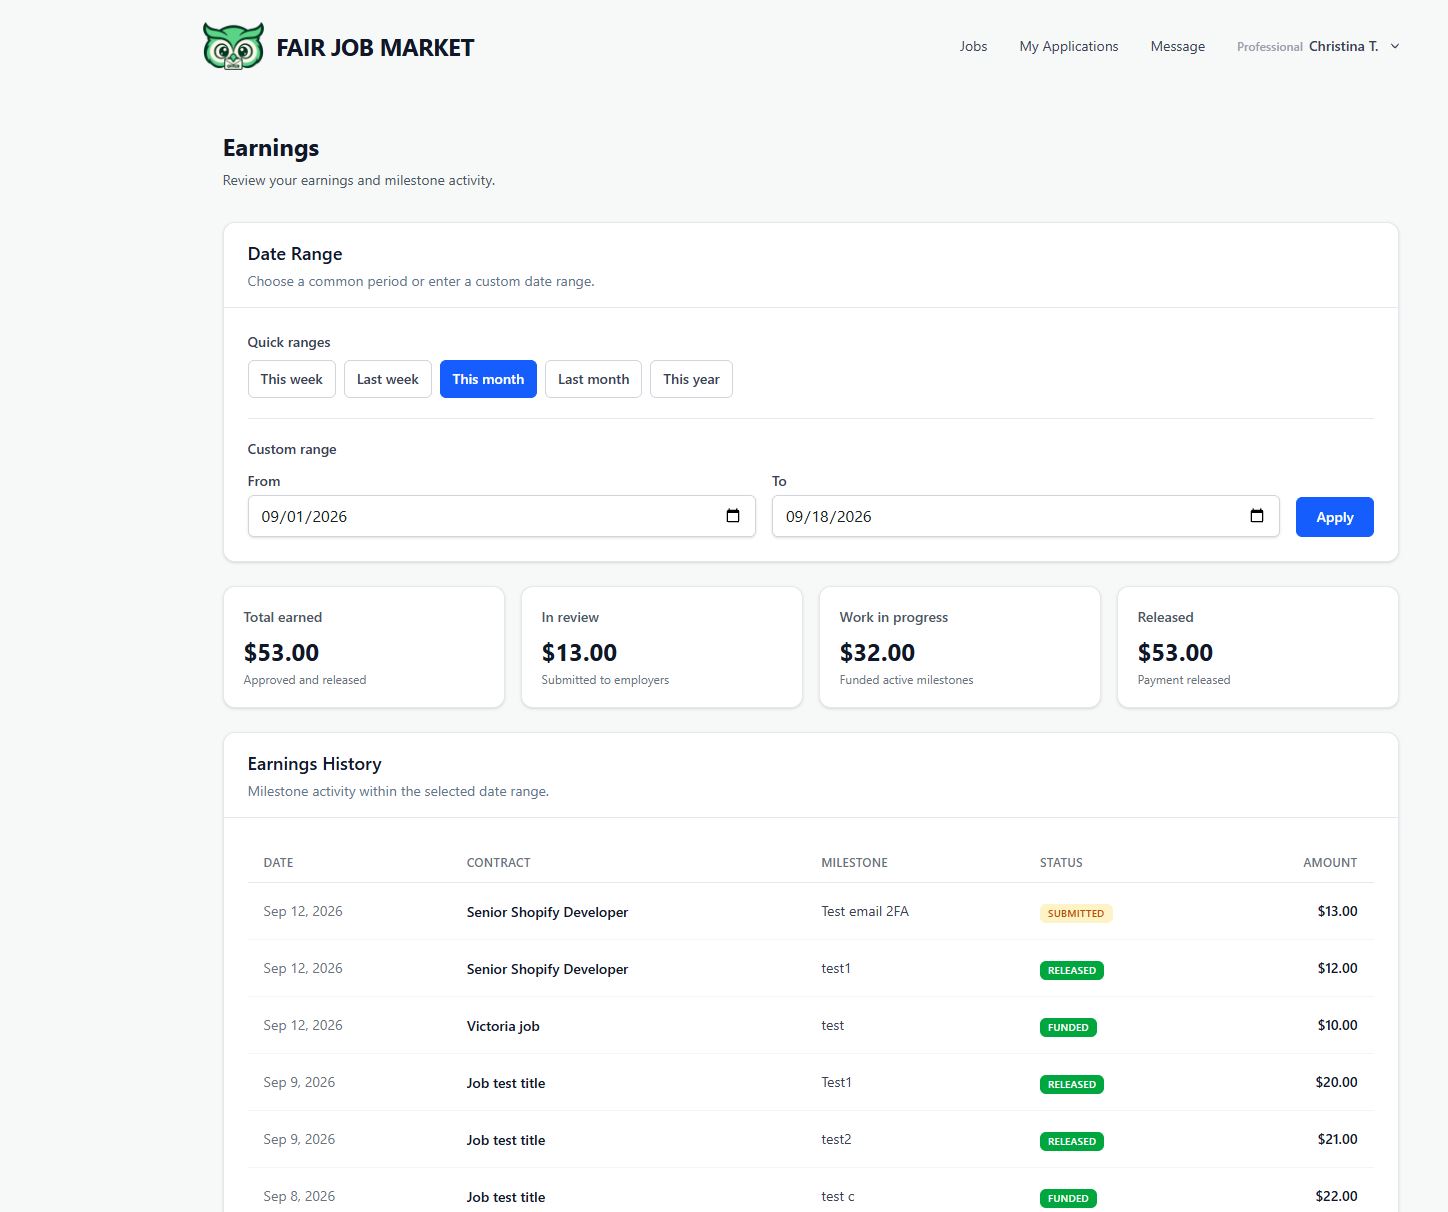This screenshot has width=1448, height=1212.
Task: Pick the Last month quick range
Action: 594,379
